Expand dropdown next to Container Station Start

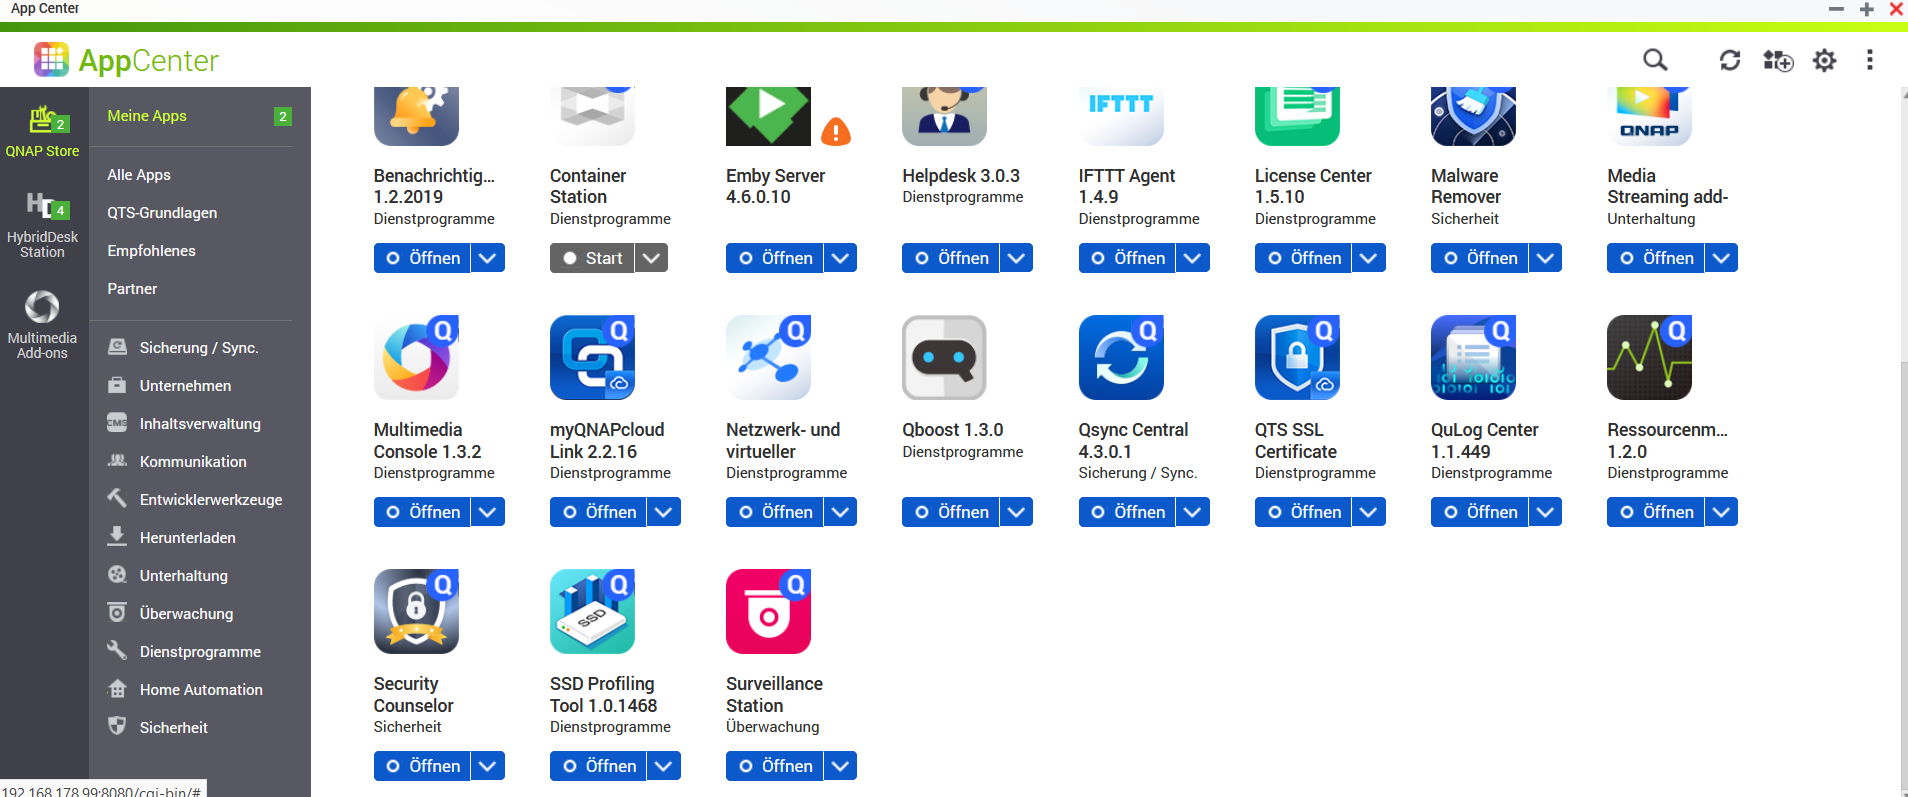(x=651, y=258)
